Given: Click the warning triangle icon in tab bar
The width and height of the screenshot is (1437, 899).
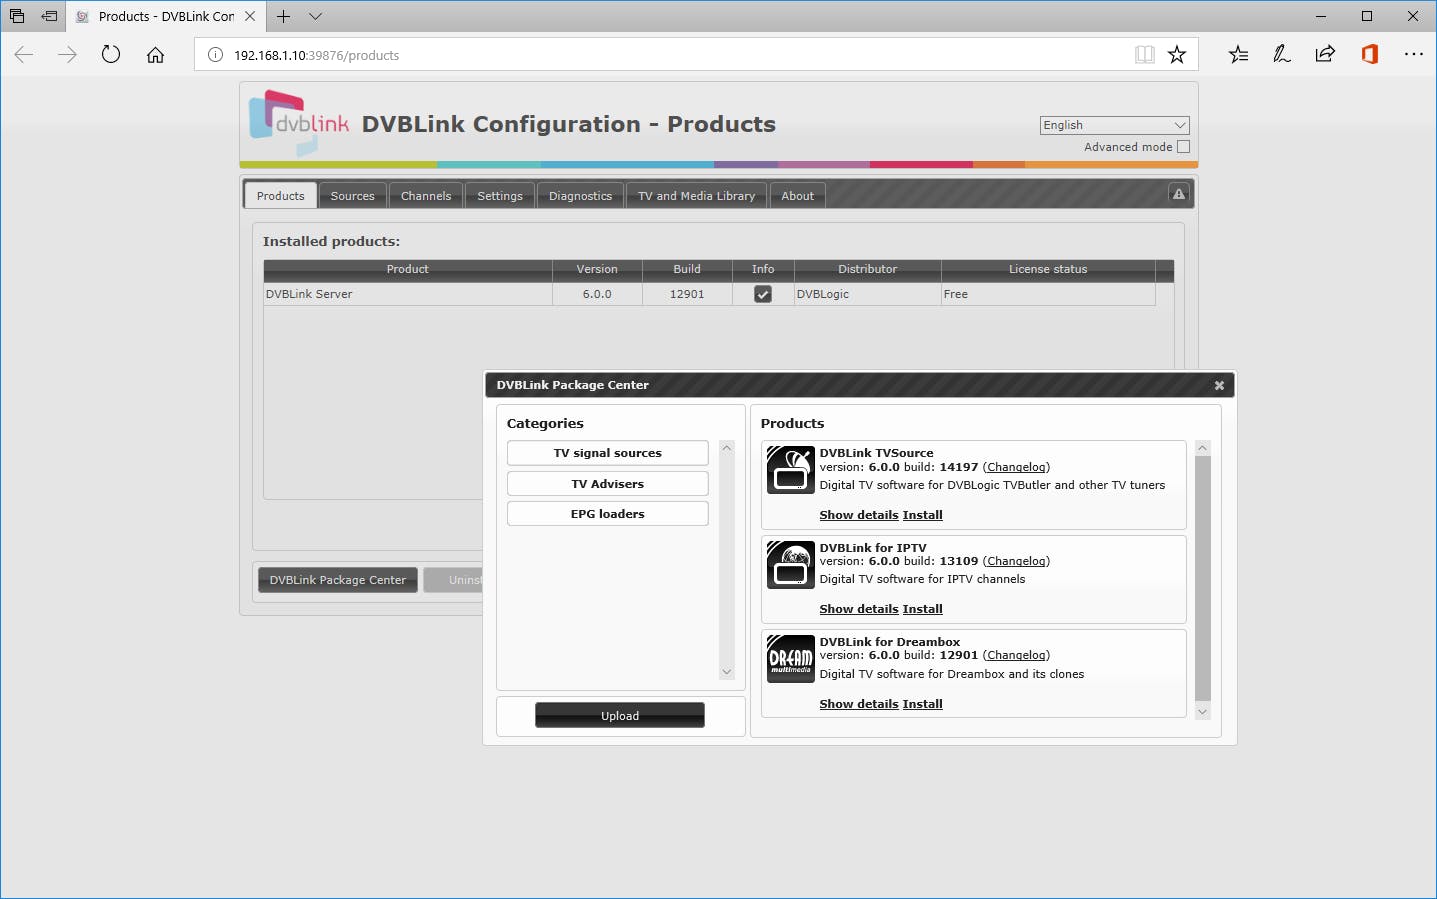Looking at the screenshot, I should [x=1179, y=194].
